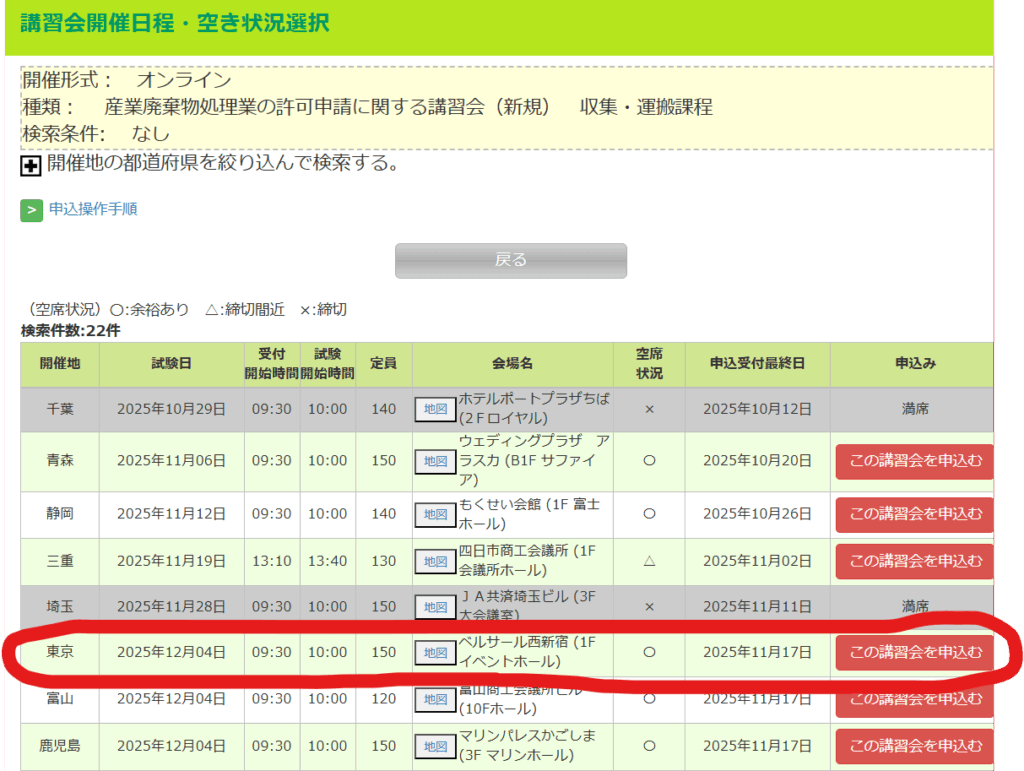Viewport: 1024px width, 771px height.
Task: Open the 地図 map for the 千葉 venue
Action: tap(435, 408)
